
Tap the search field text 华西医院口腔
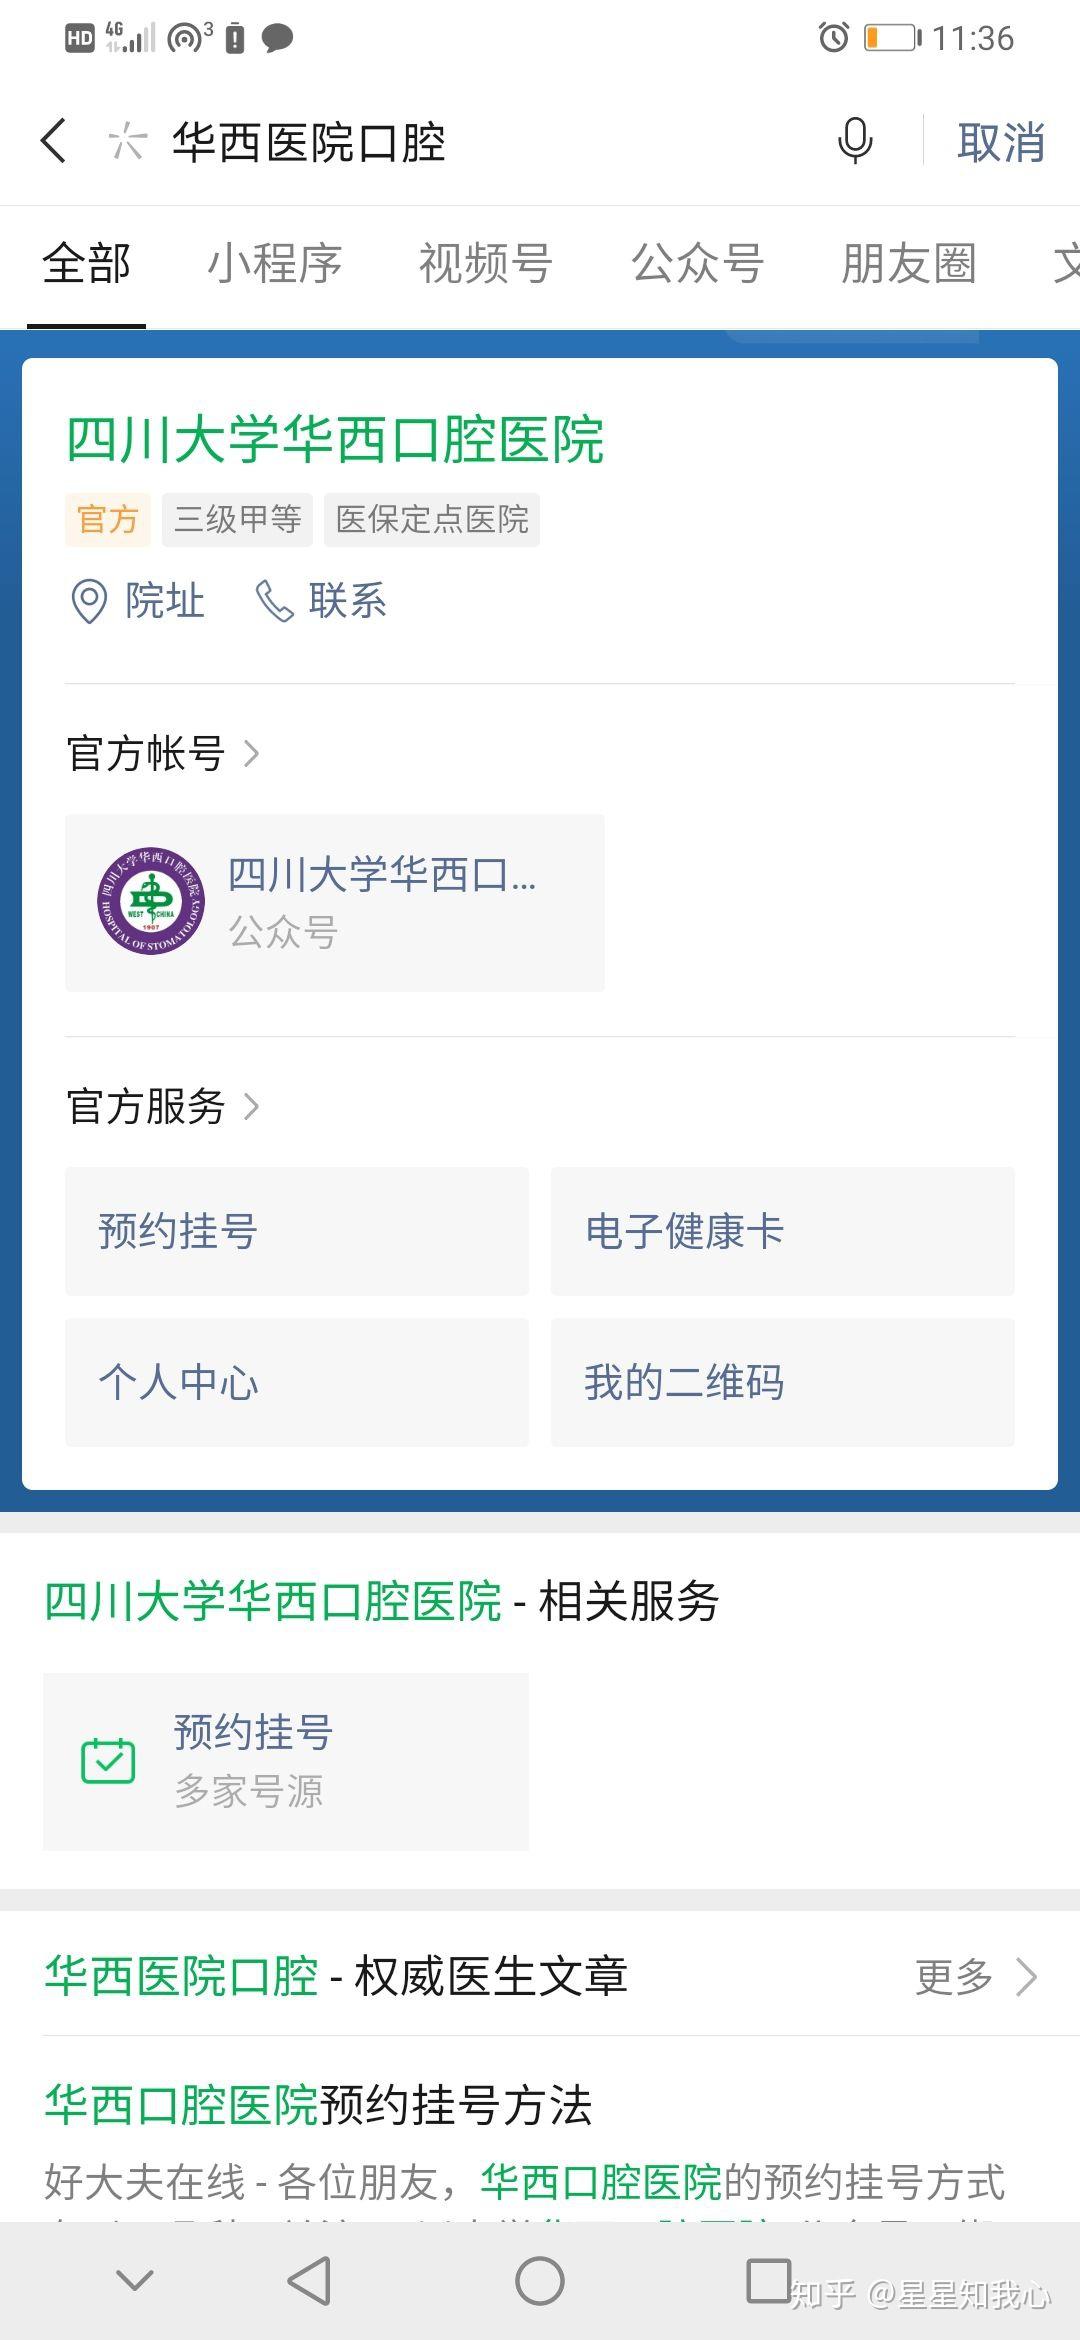click(309, 142)
